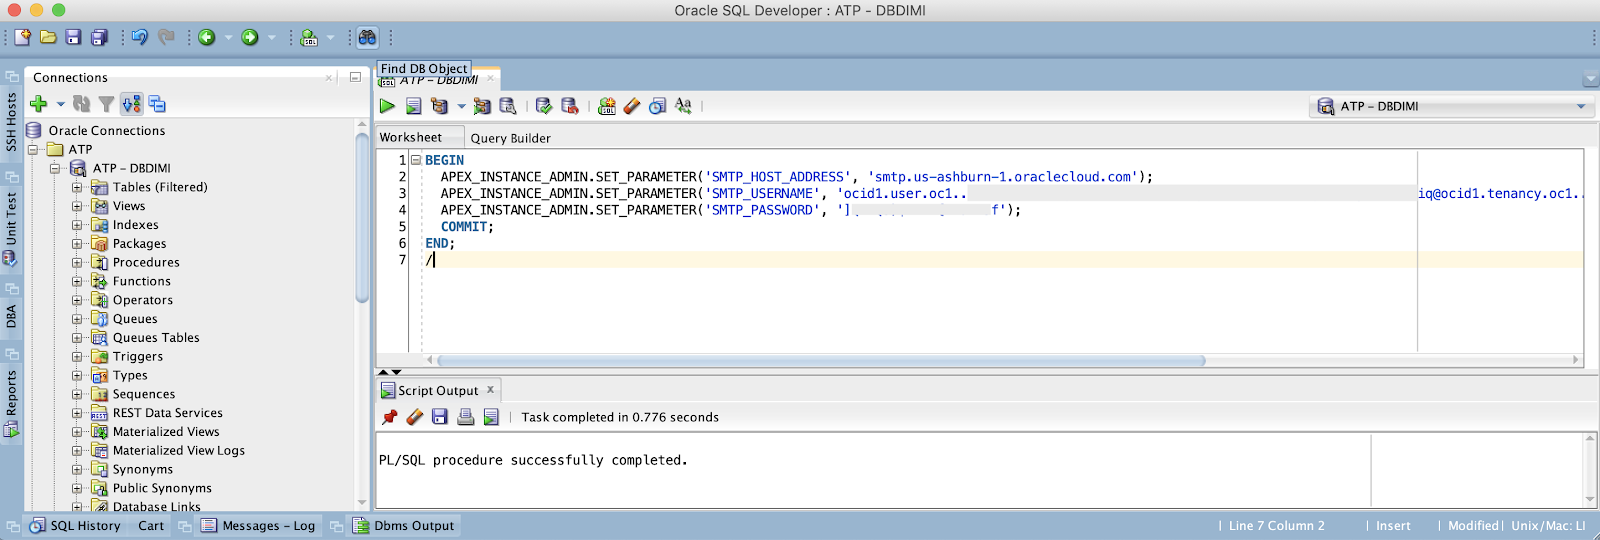Click the Unshared SQL Worksheet icon

point(607,106)
